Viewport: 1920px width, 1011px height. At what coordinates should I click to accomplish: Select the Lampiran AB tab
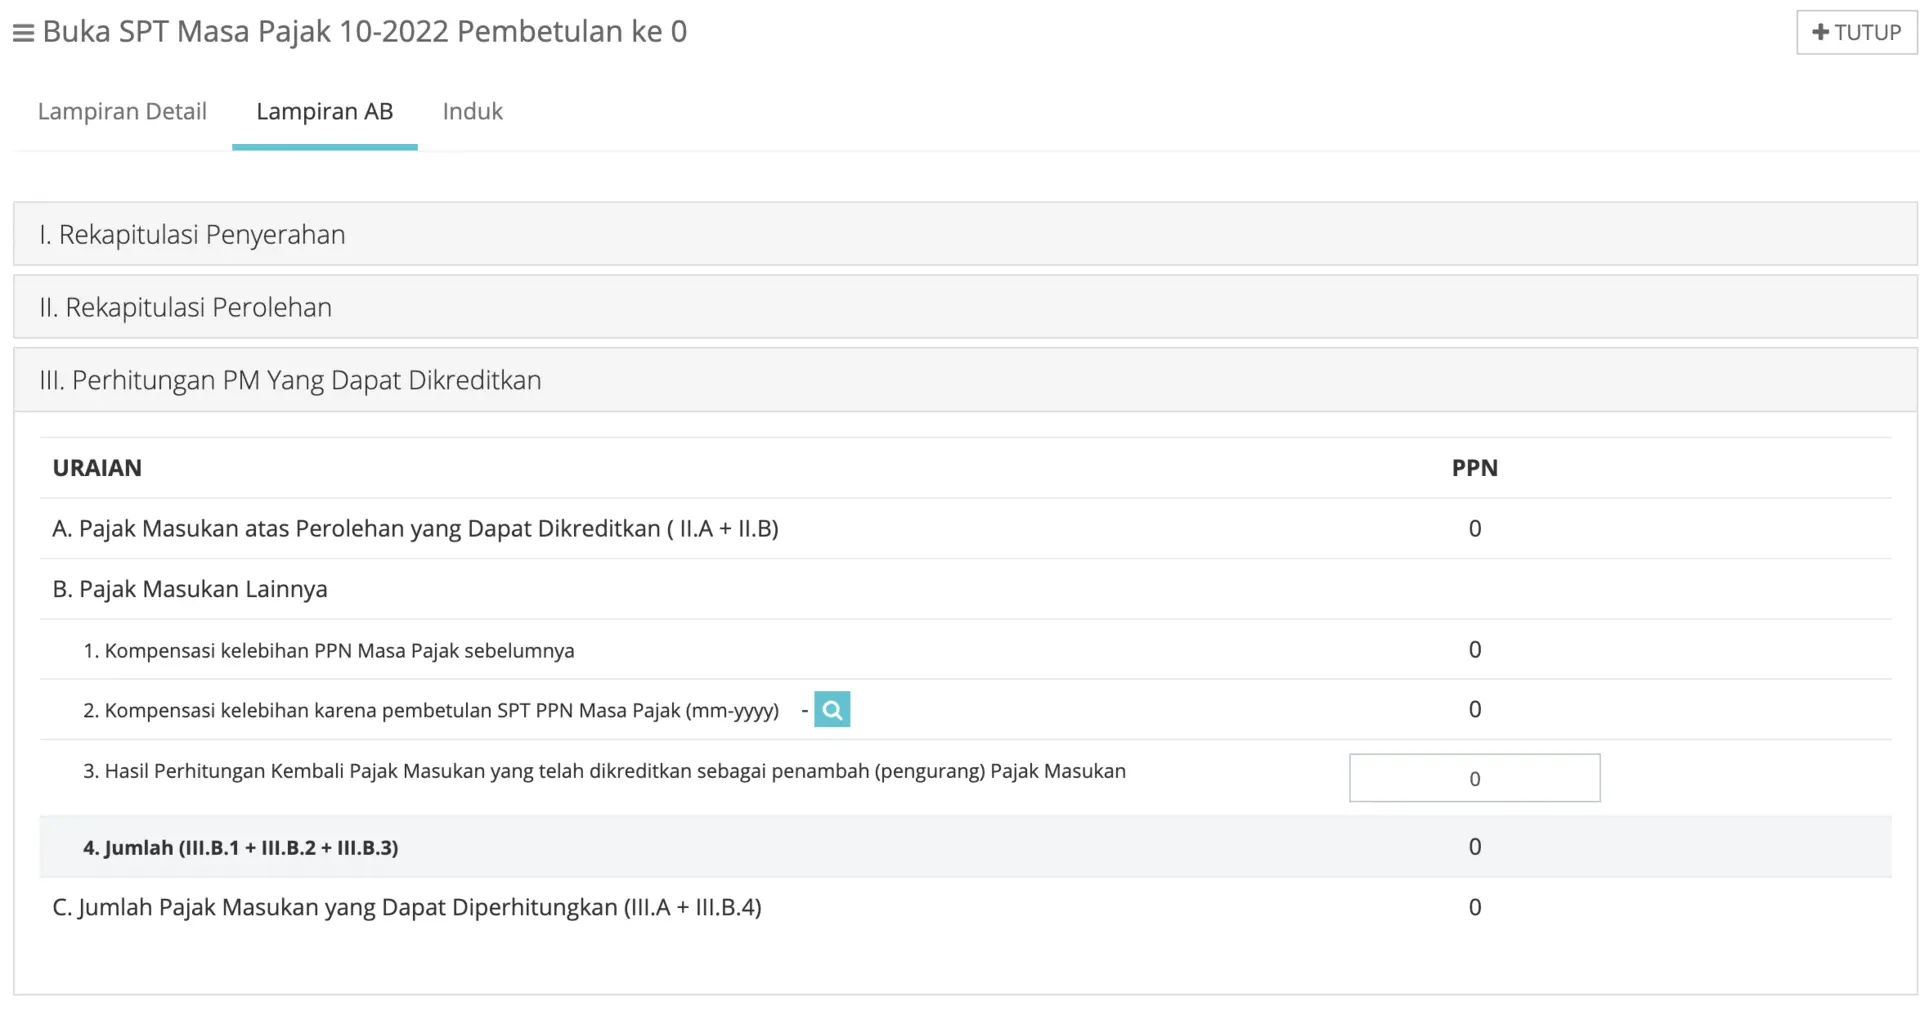[324, 111]
